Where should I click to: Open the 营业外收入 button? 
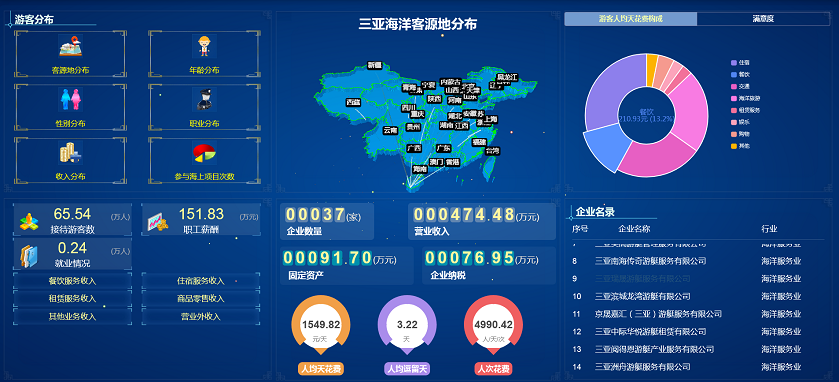coord(201,316)
